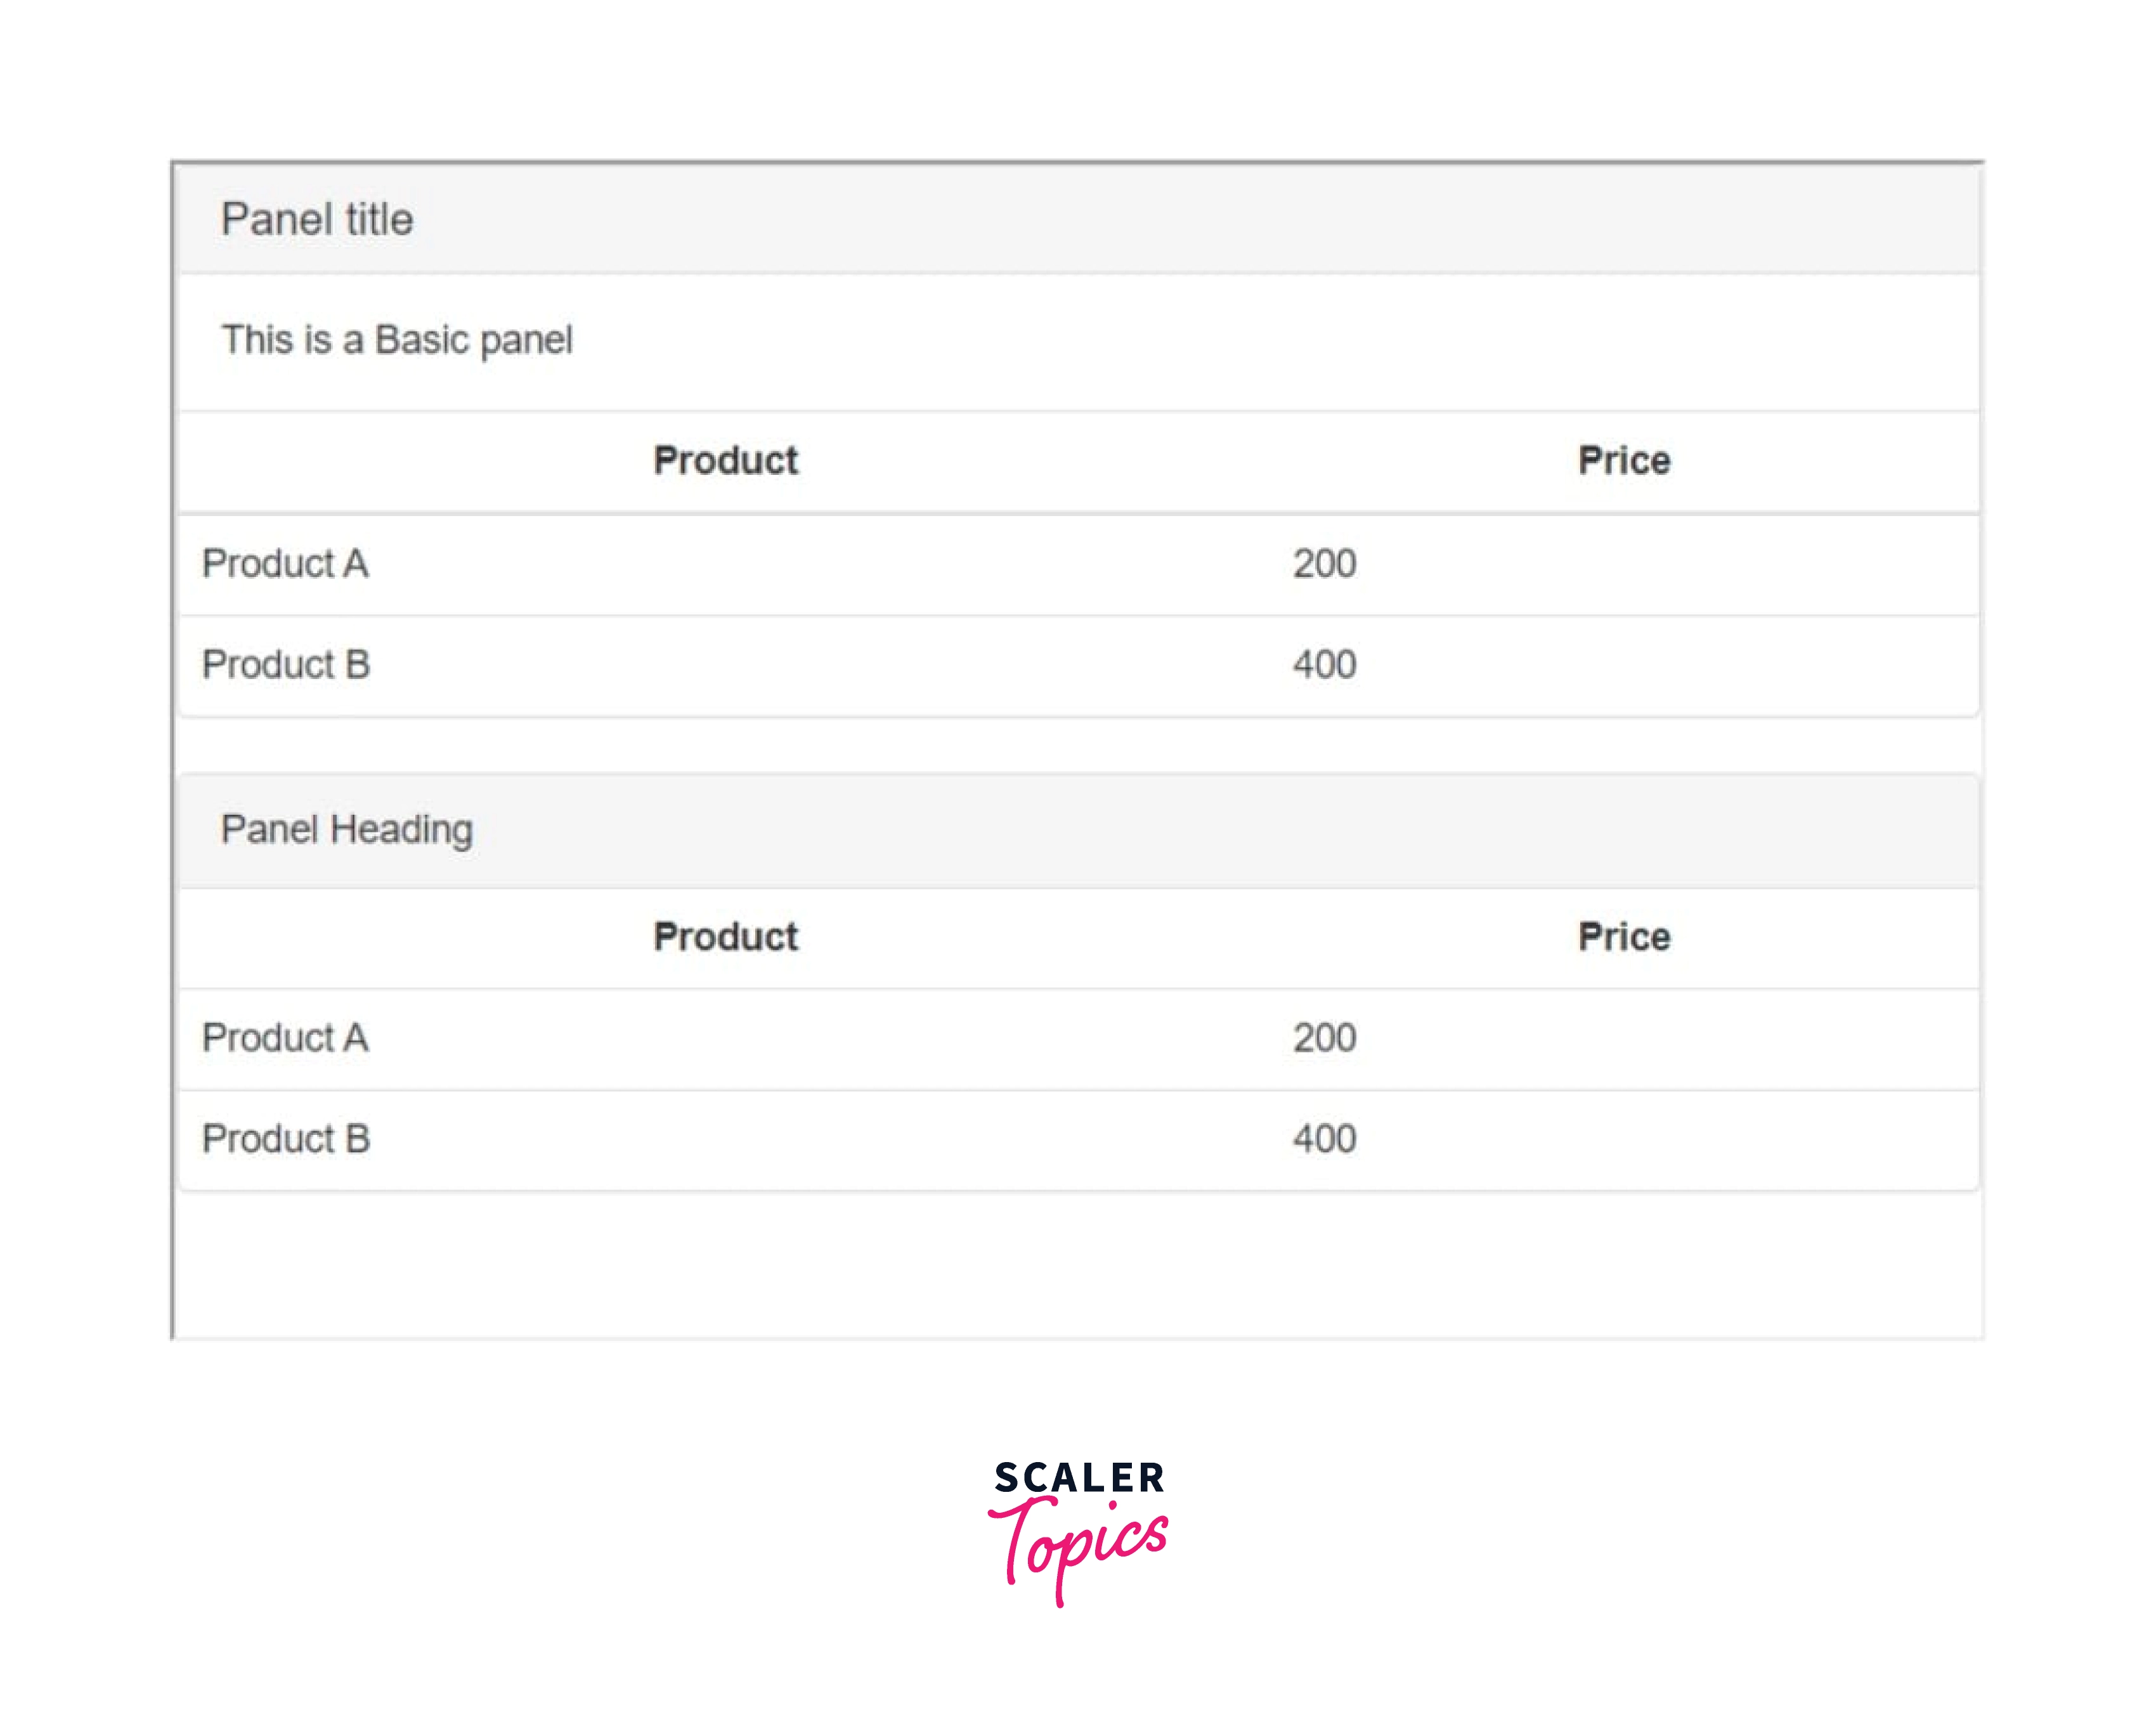
Task: Select Price column header in first table
Action: pos(1623,461)
